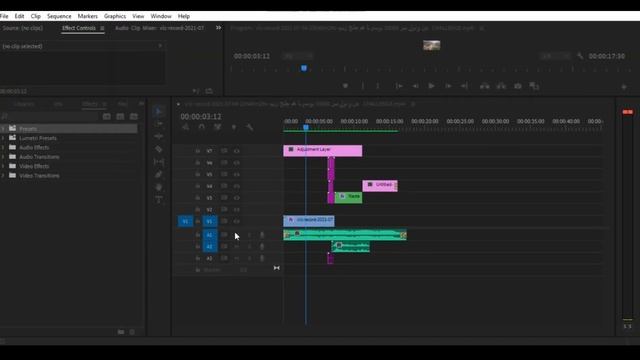This screenshot has width=640, height=360.
Task: Toggle lock on track V5
Action: [198, 174]
